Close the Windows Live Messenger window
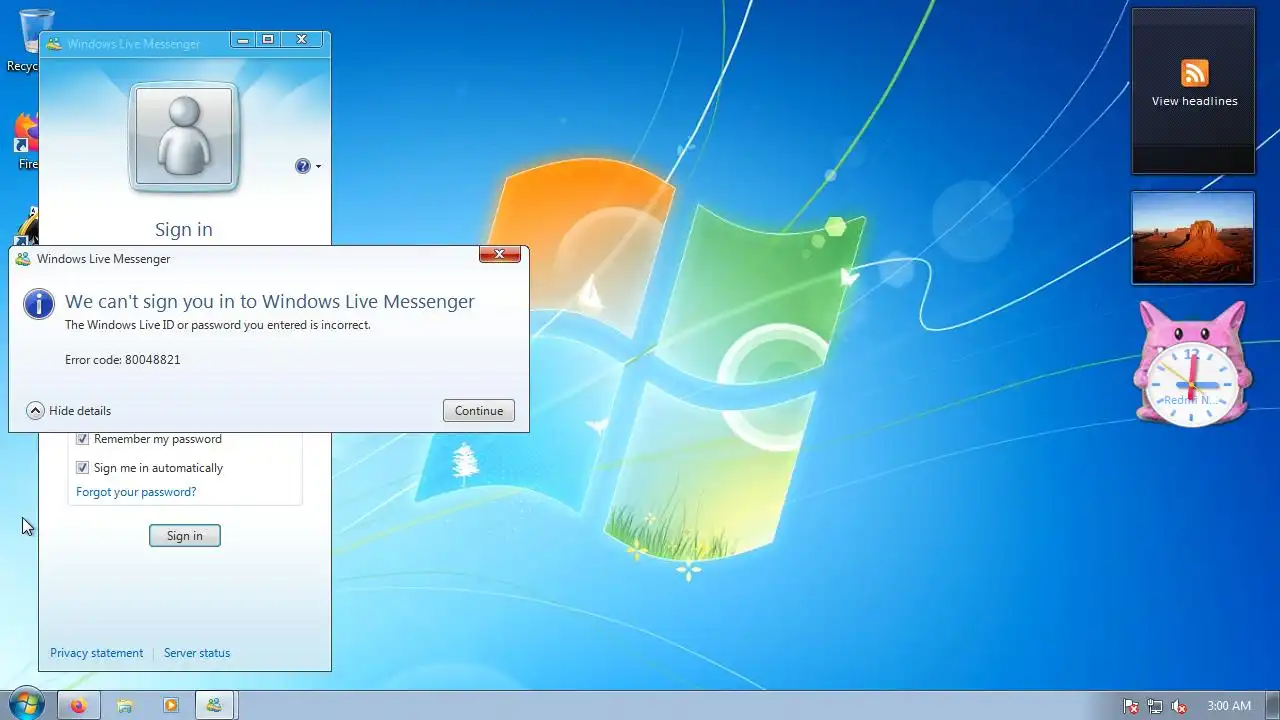The width and height of the screenshot is (1280, 720). (x=301, y=40)
